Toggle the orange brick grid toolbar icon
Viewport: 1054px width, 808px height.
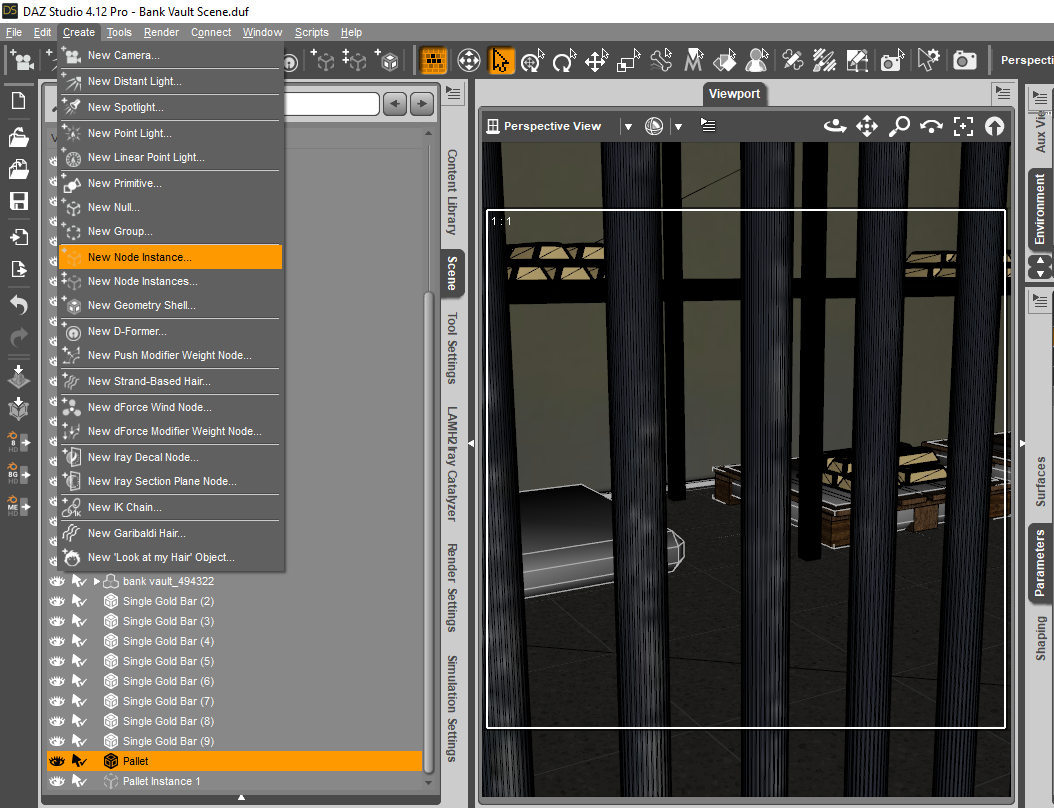[x=434, y=60]
